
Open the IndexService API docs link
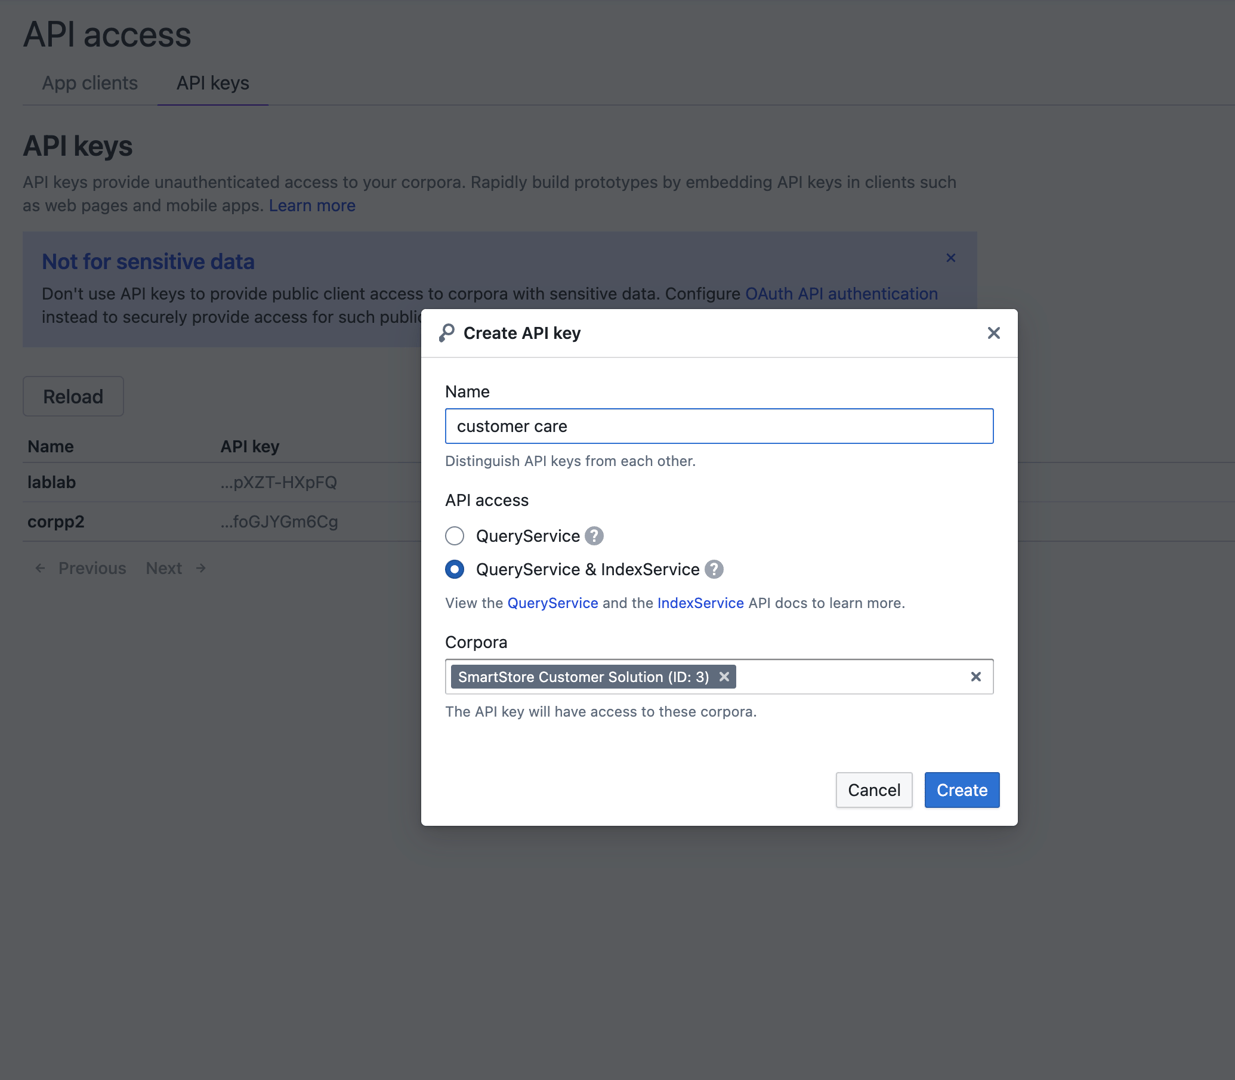point(700,603)
